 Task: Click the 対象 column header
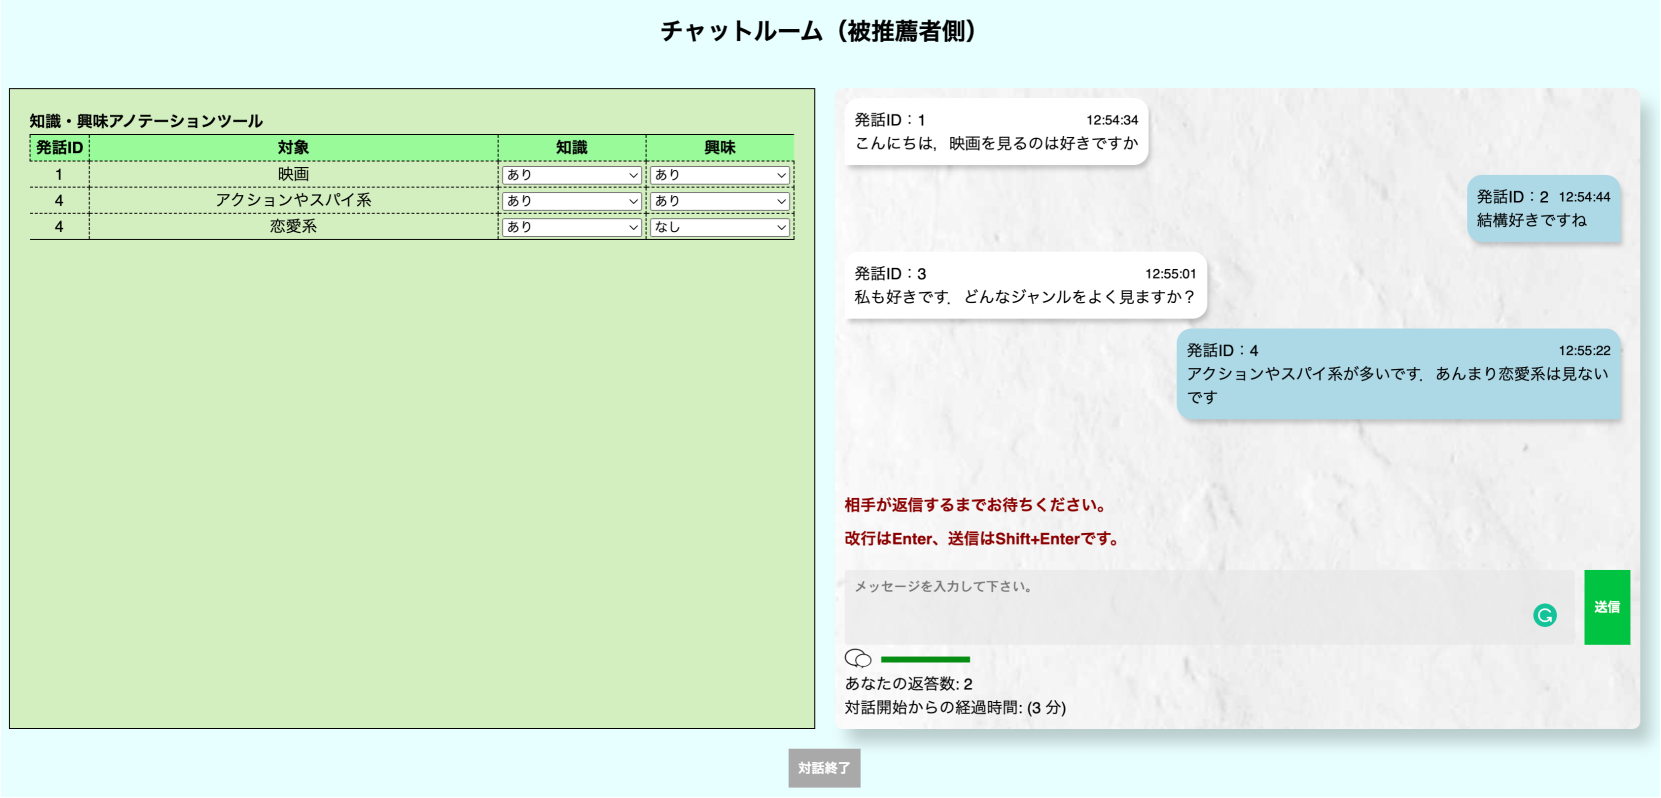point(293,148)
